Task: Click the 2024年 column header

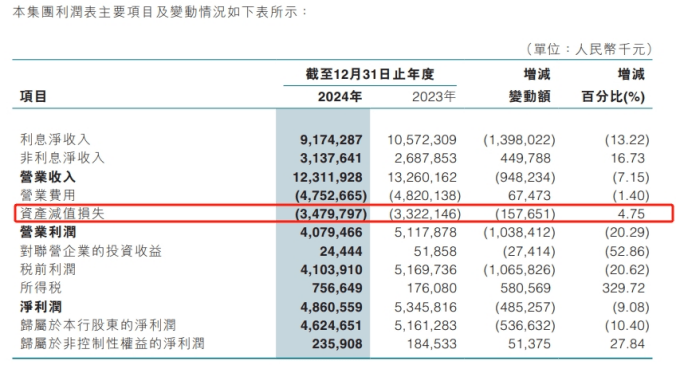Action: (340, 96)
